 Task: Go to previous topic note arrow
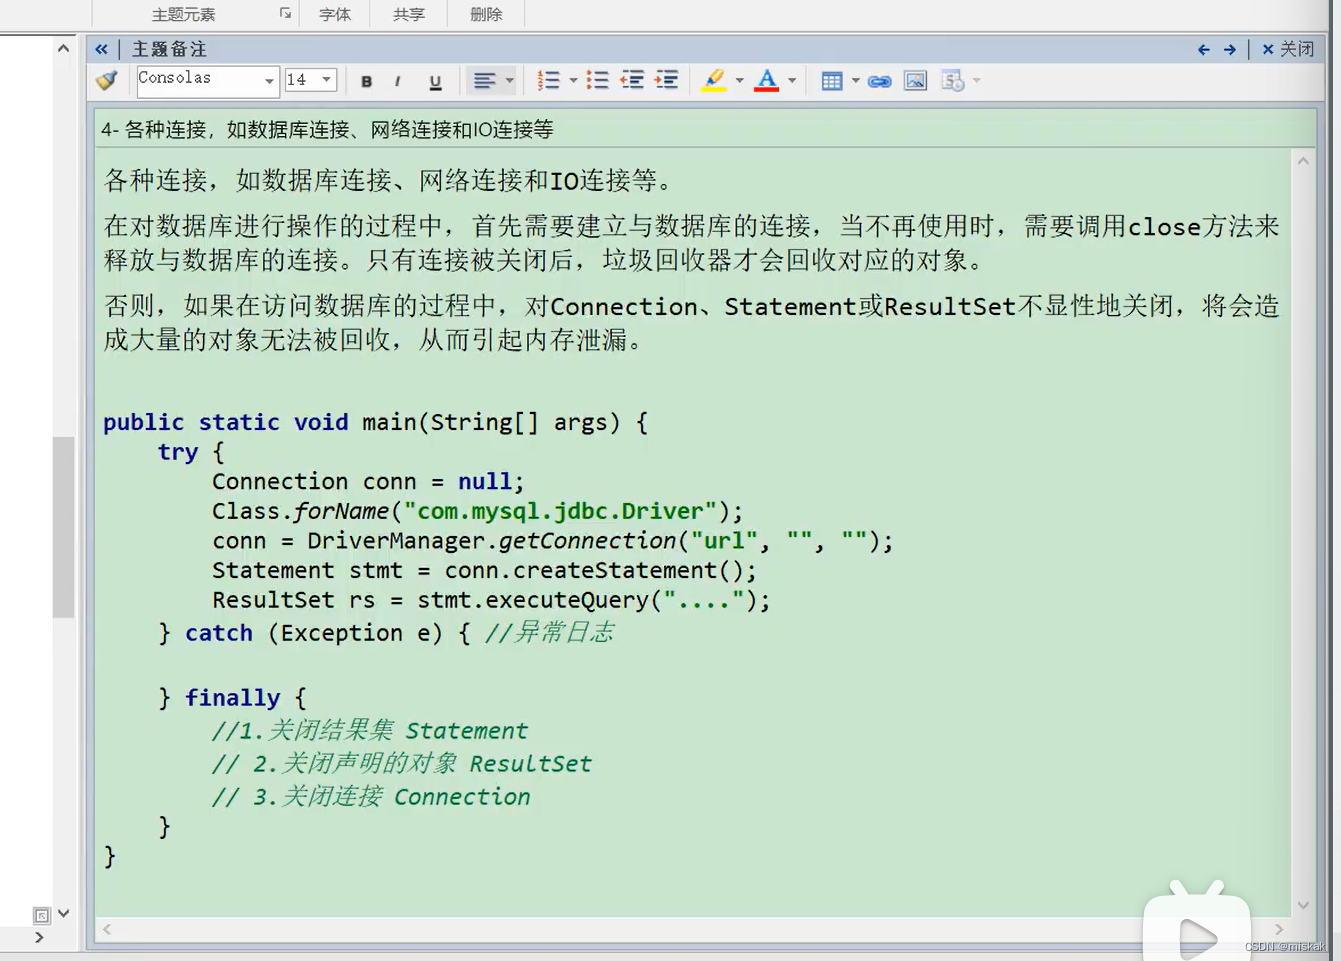(x=1204, y=49)
